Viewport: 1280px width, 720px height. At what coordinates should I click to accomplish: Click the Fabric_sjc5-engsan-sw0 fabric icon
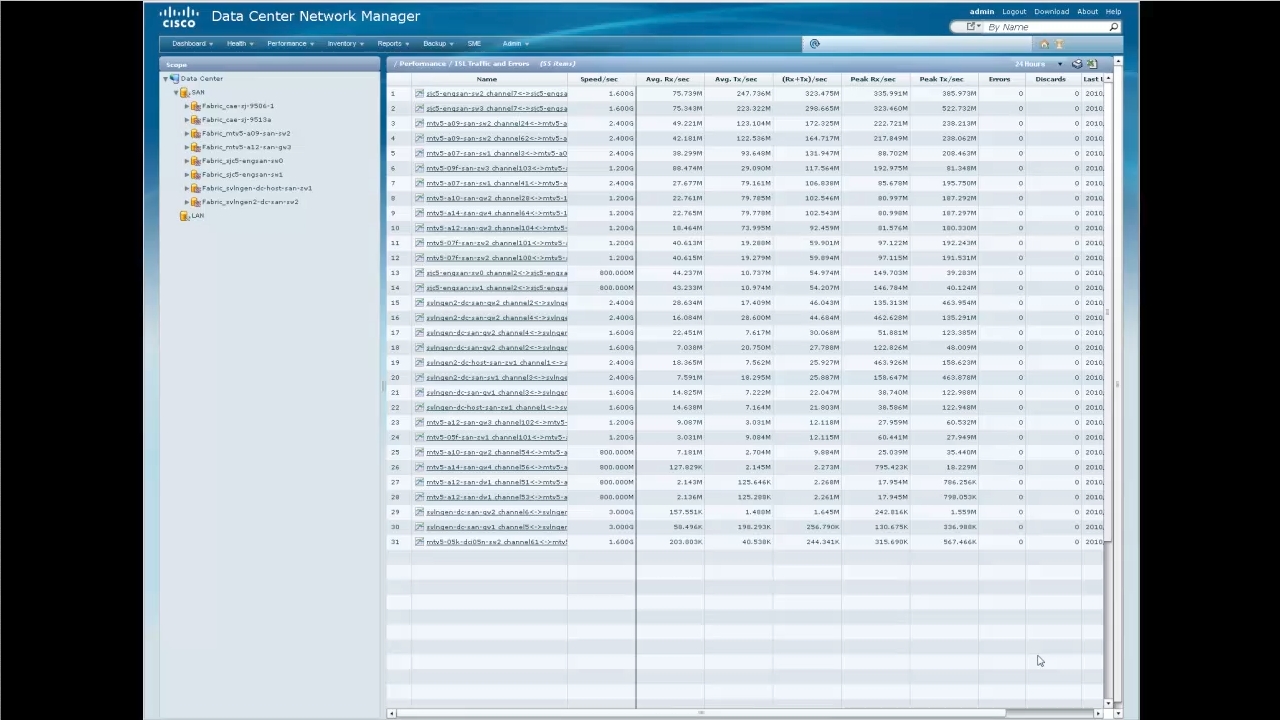pos(196,160)
